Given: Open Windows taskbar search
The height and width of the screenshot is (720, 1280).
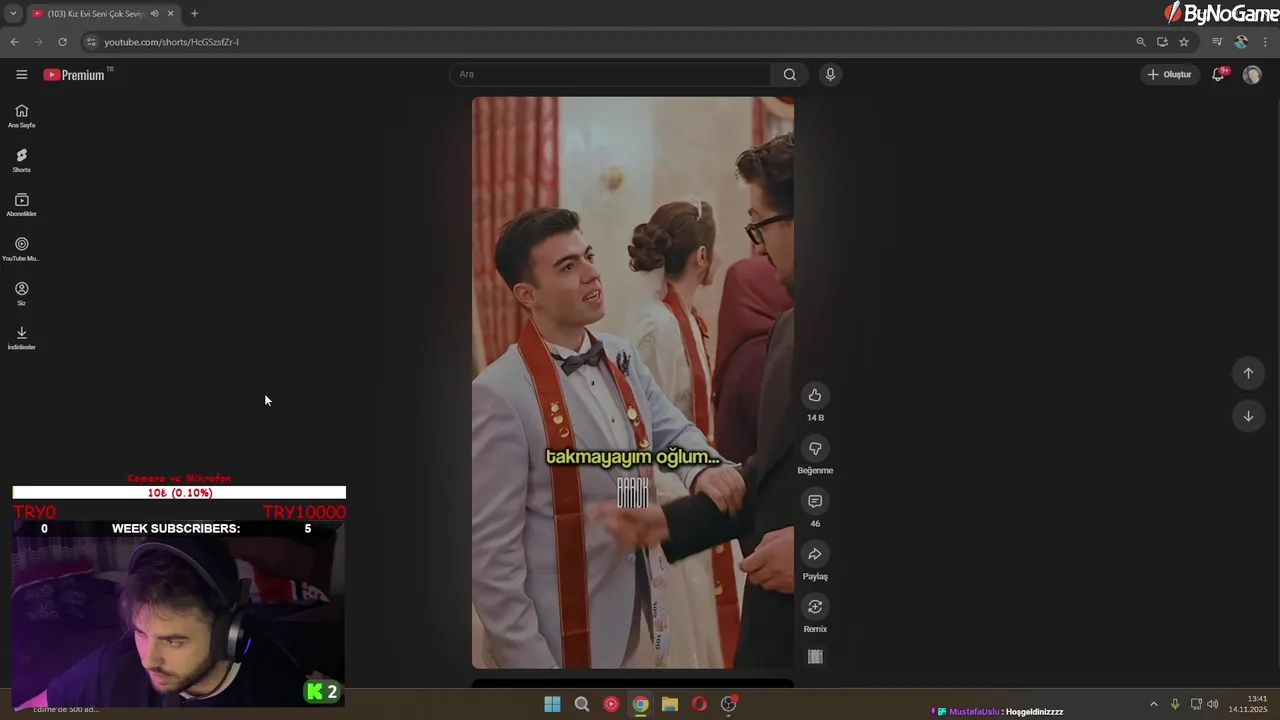Looking at the screenshot, I should point(582,704).
